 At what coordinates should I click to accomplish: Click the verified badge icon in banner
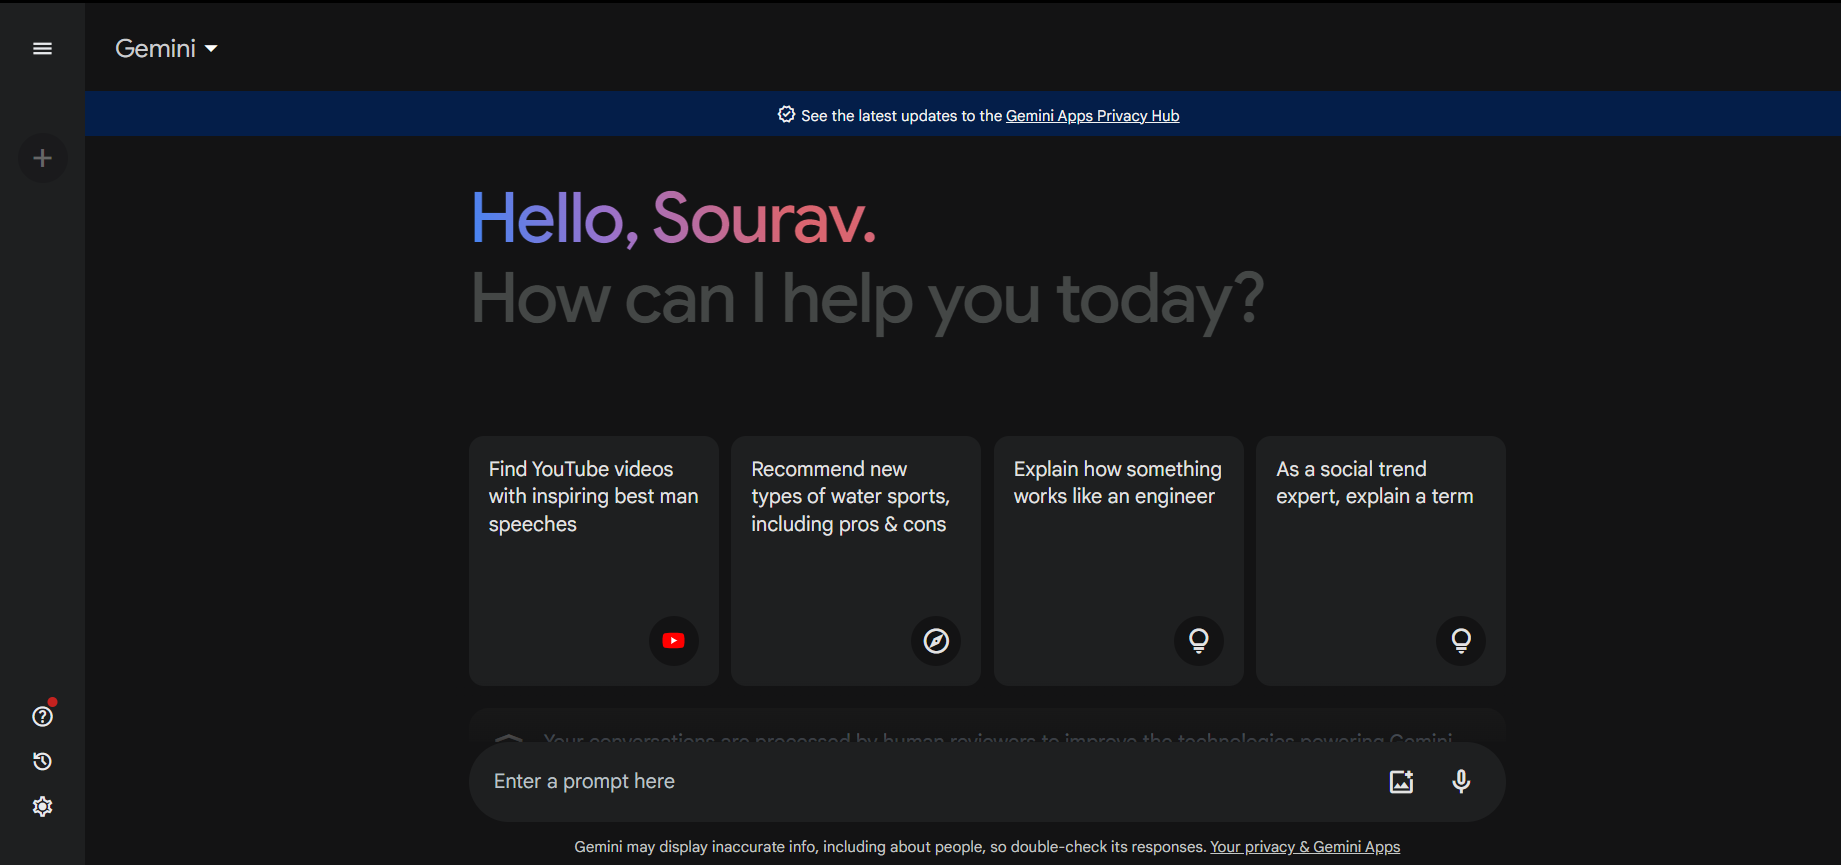[x=786, y=115]
